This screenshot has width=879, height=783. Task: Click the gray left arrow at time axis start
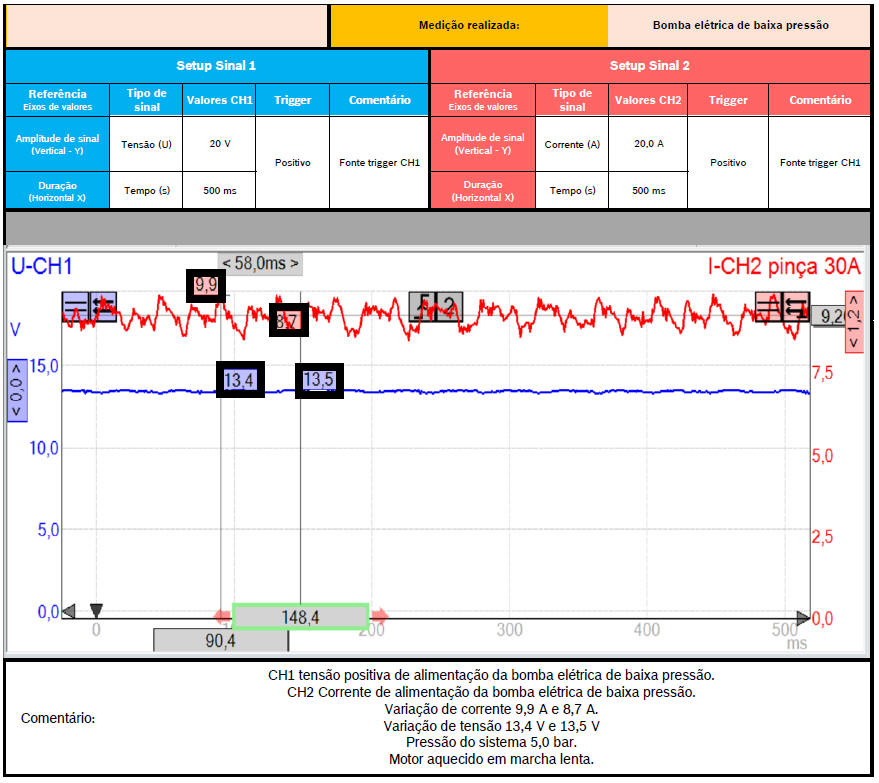point(68,610)
